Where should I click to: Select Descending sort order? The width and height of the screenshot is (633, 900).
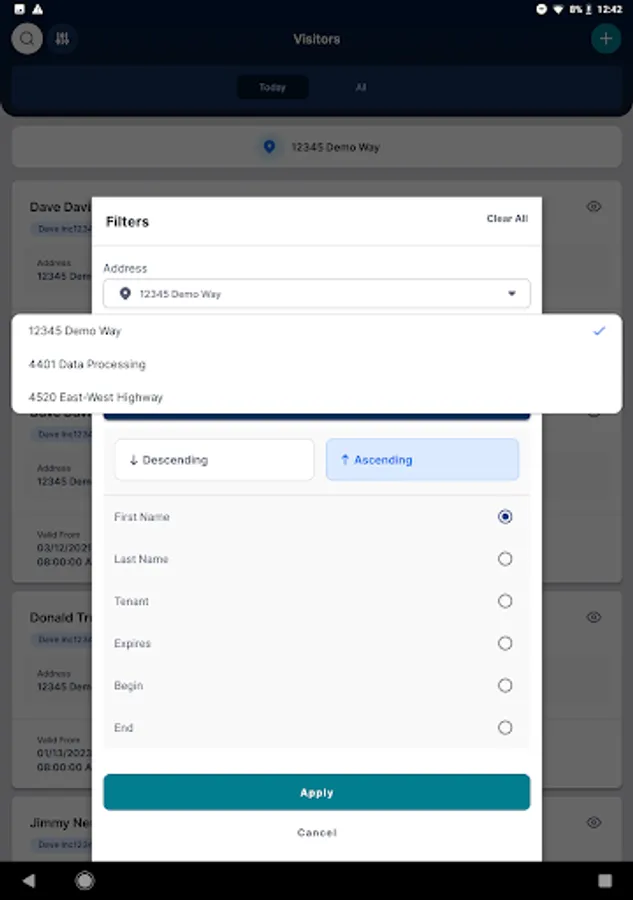[x=214, y=460]
